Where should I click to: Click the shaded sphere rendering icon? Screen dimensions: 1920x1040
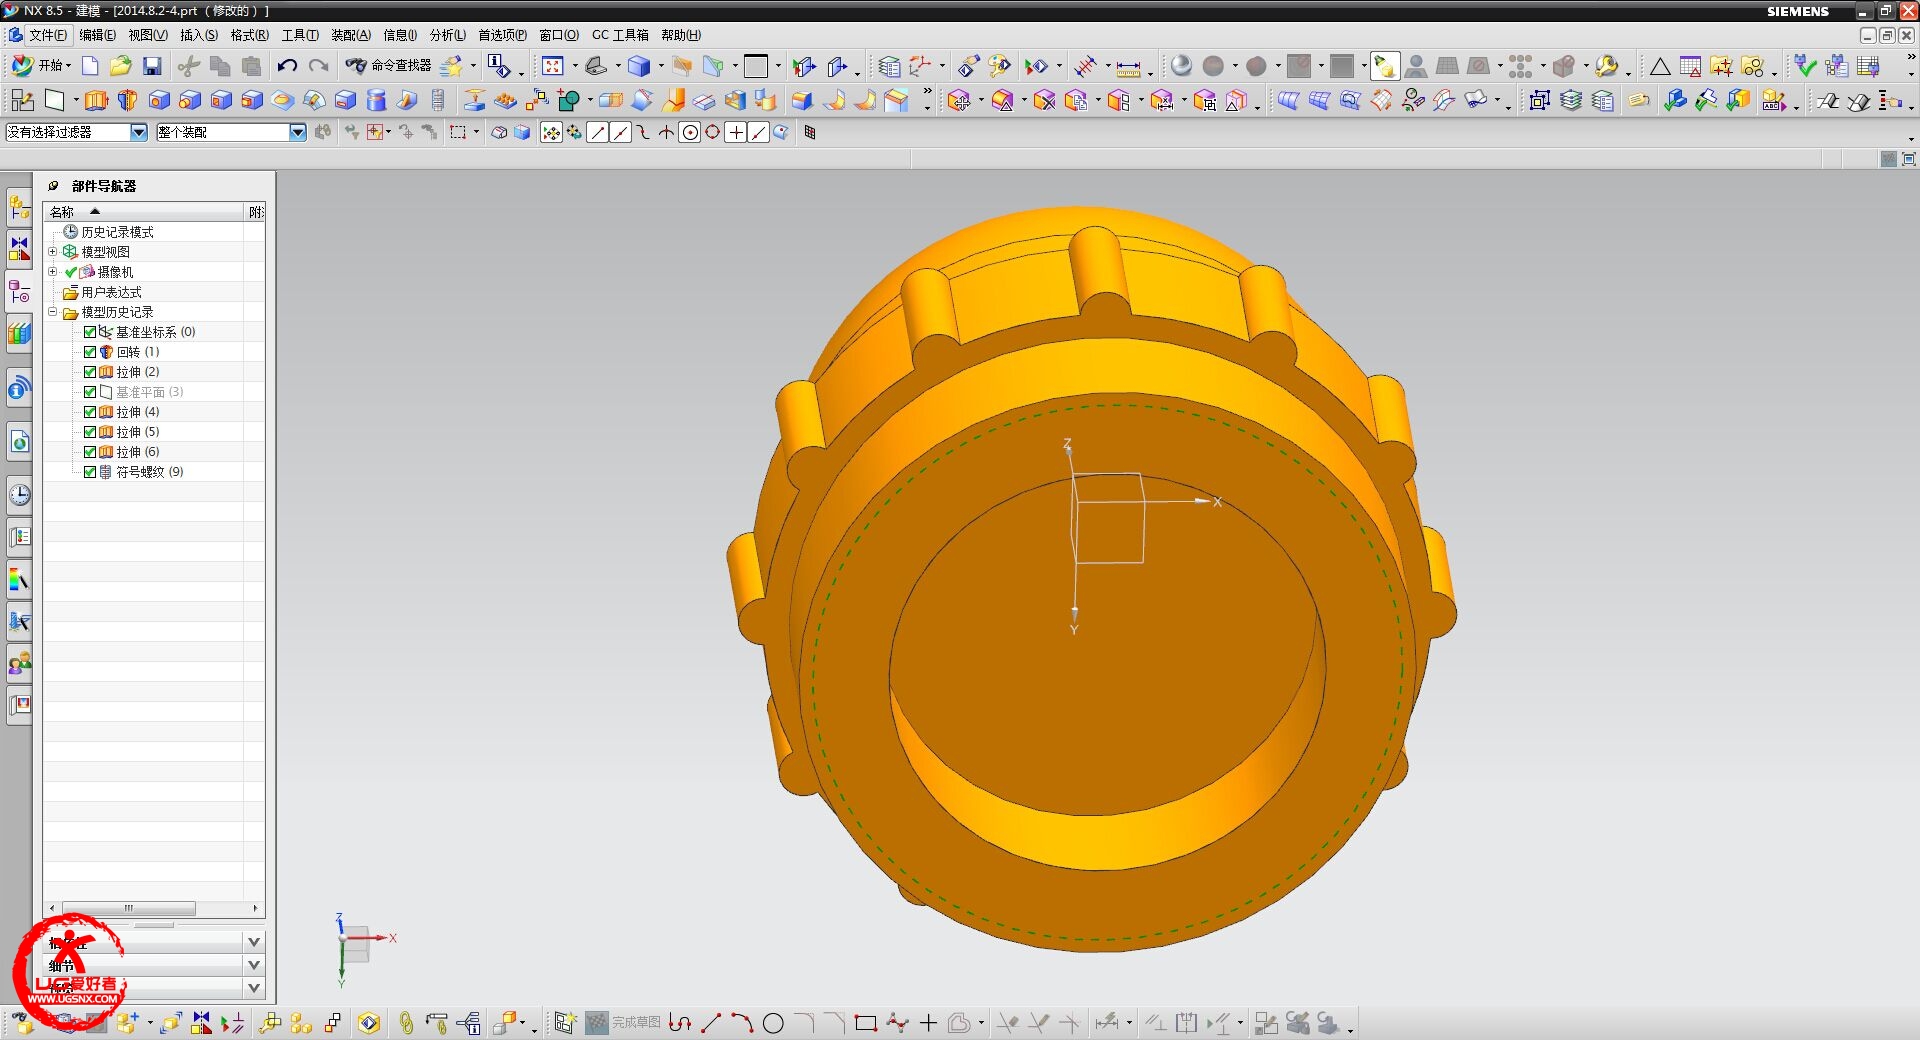coord(1181,66)
